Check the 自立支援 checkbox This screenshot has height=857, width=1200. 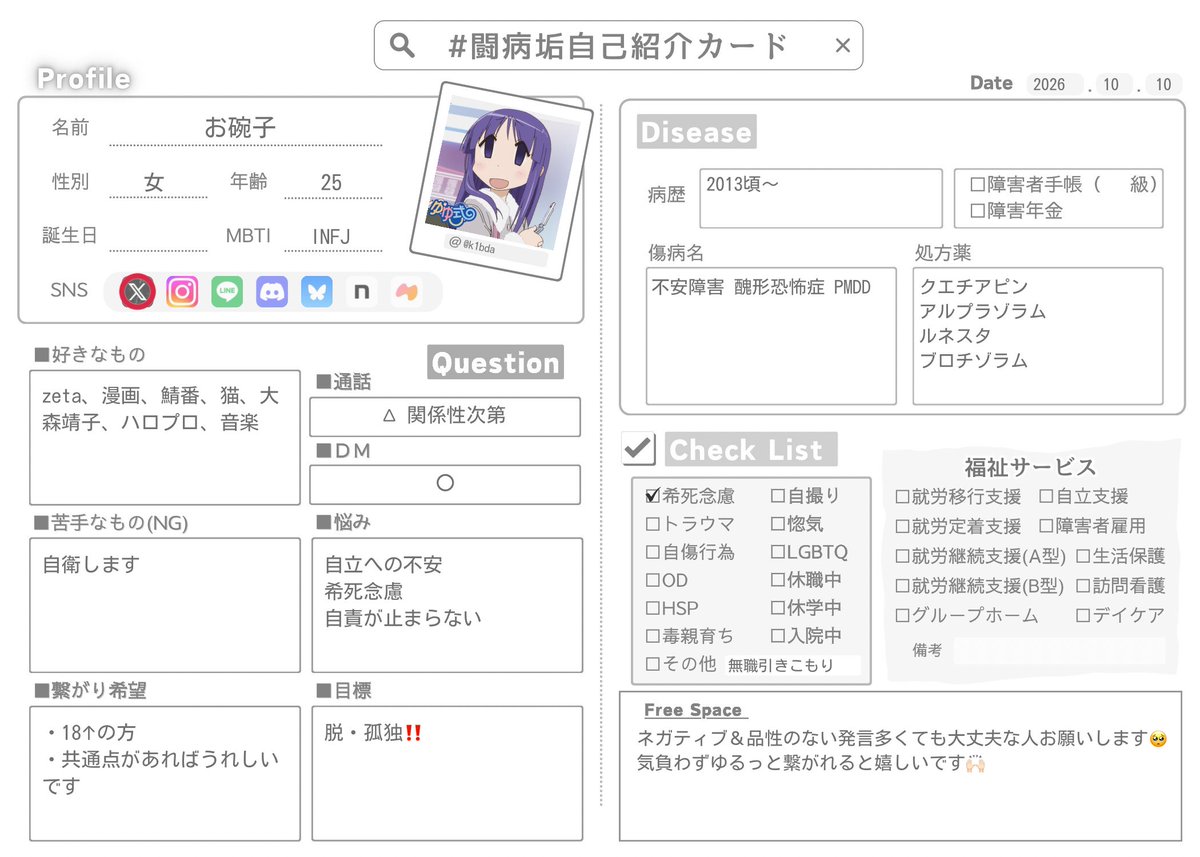[x=1046, y=496]
